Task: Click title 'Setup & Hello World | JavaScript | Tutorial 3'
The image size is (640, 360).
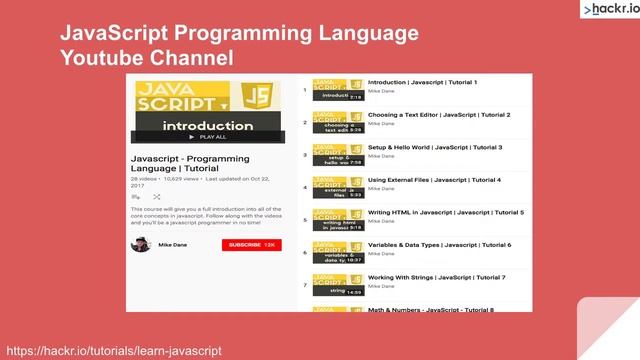Action: 435,147
